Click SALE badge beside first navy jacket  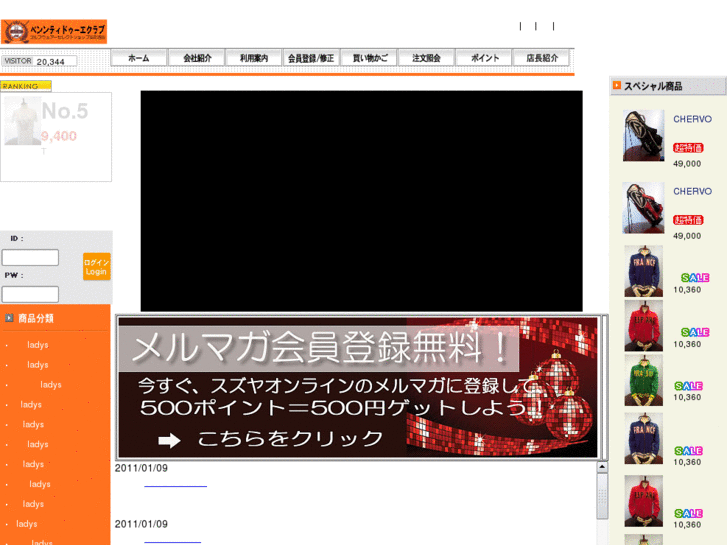[x=695, y=278]
